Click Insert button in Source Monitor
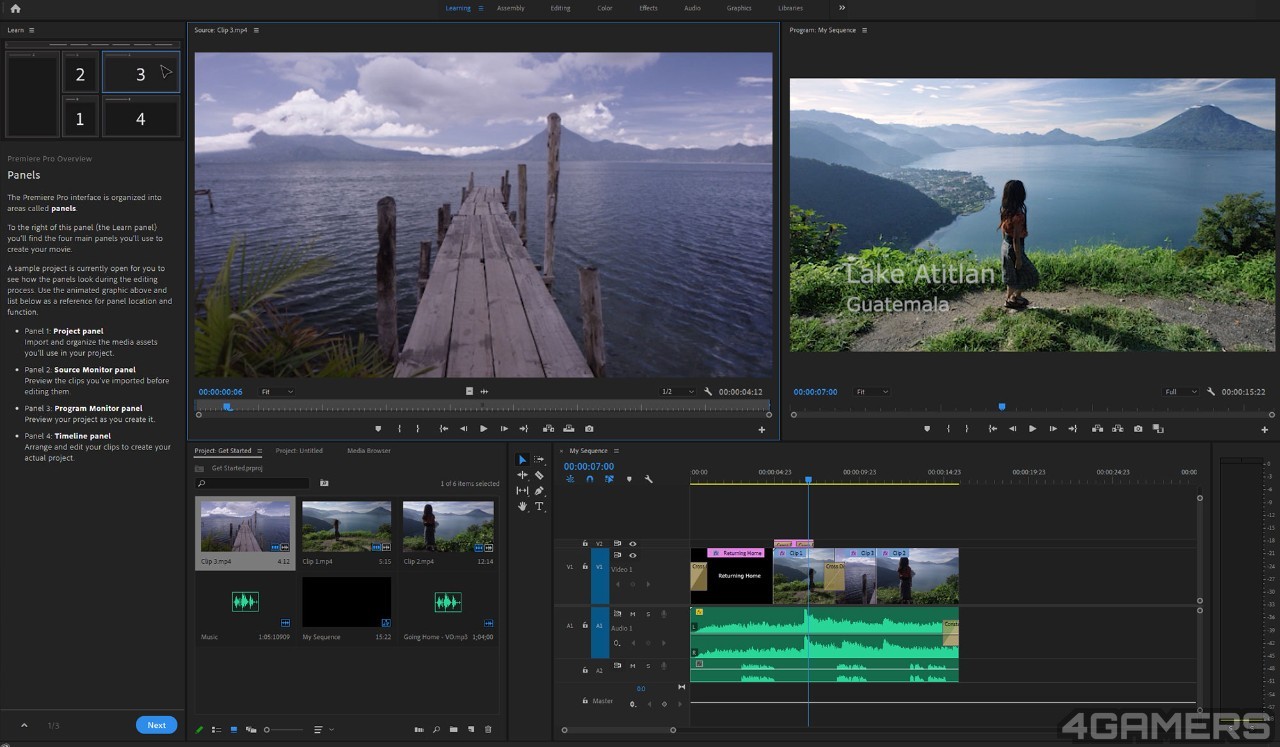Screen dimensions: 1280x747 [549, 429]
